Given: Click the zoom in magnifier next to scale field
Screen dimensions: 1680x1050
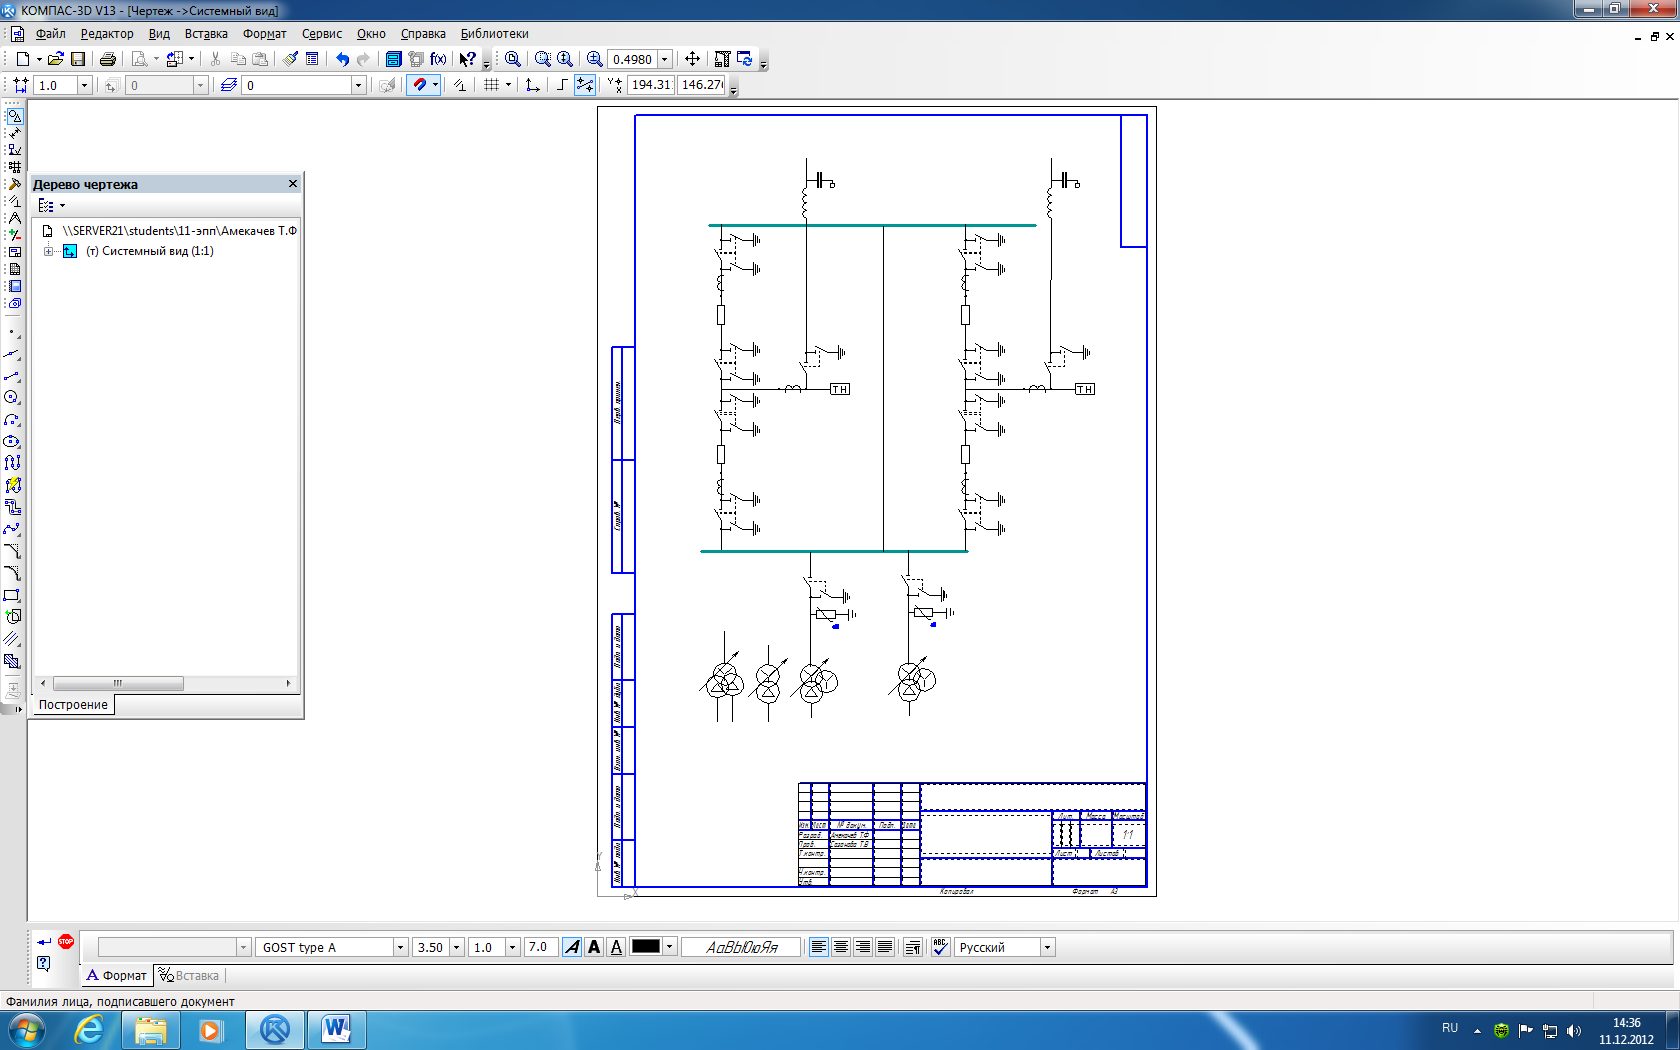Looking at the screenshot, I should click(595, 59).
